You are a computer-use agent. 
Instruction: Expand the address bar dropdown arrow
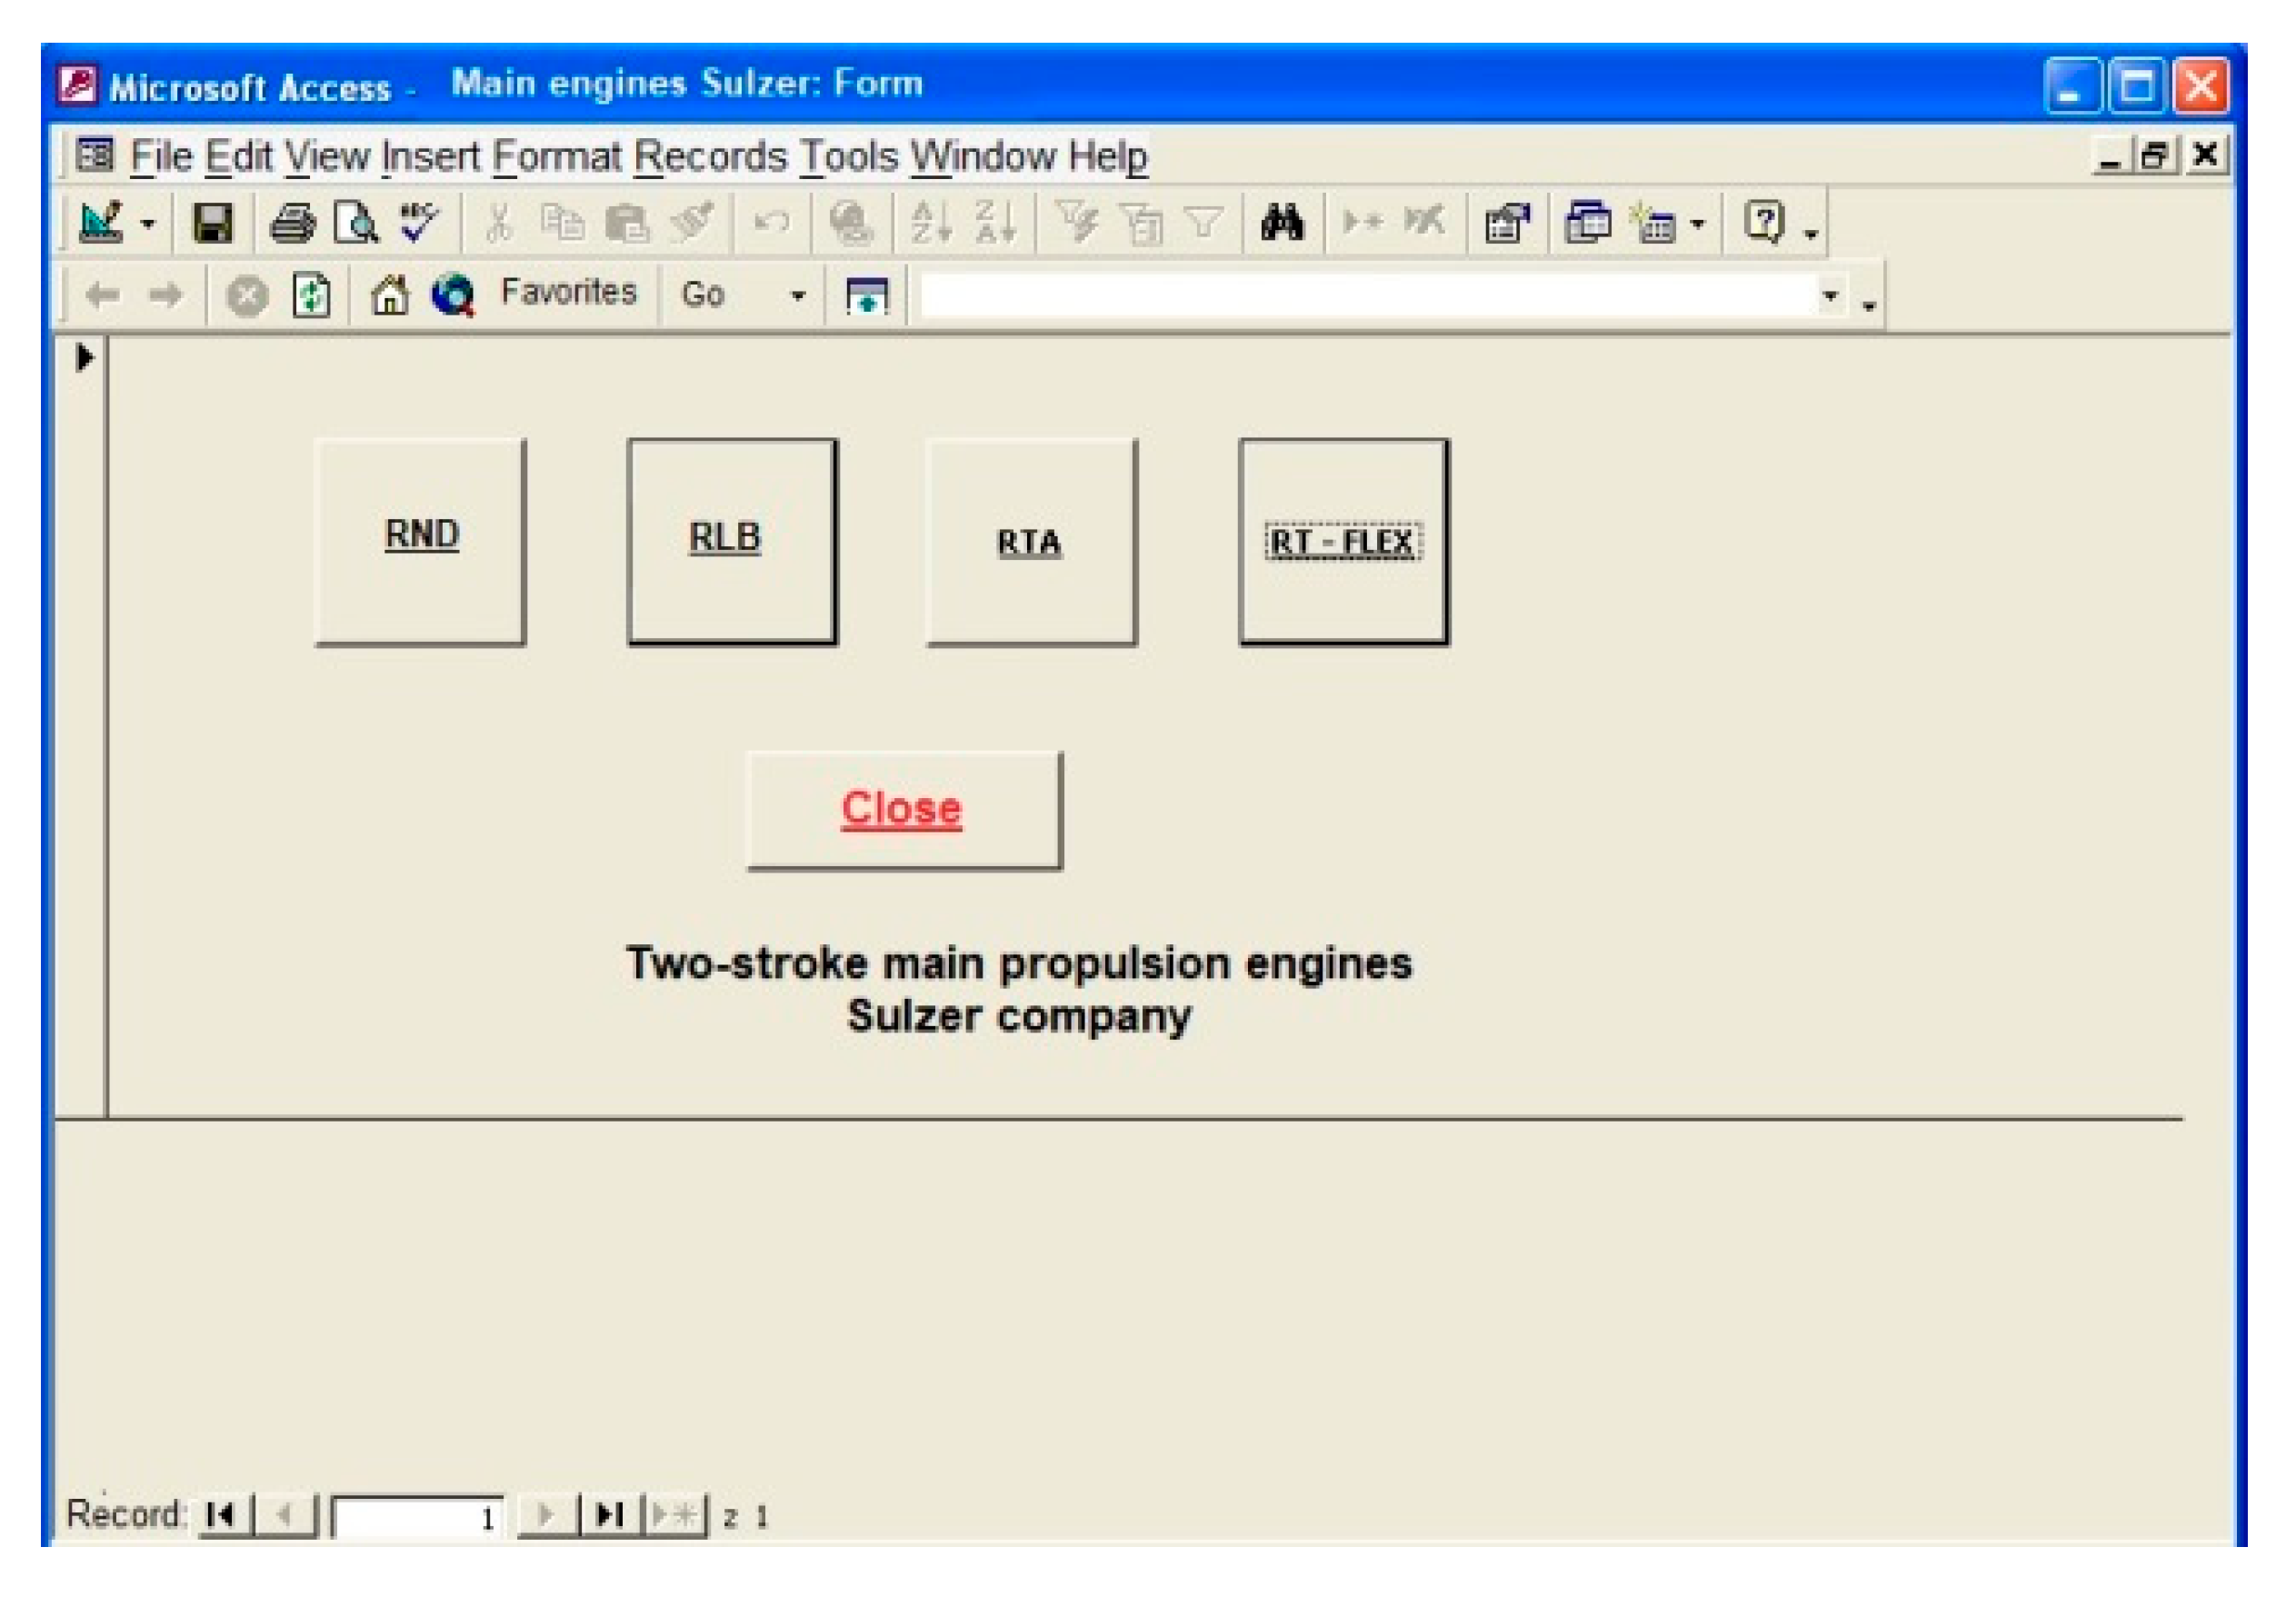(x=1831, y=295)
